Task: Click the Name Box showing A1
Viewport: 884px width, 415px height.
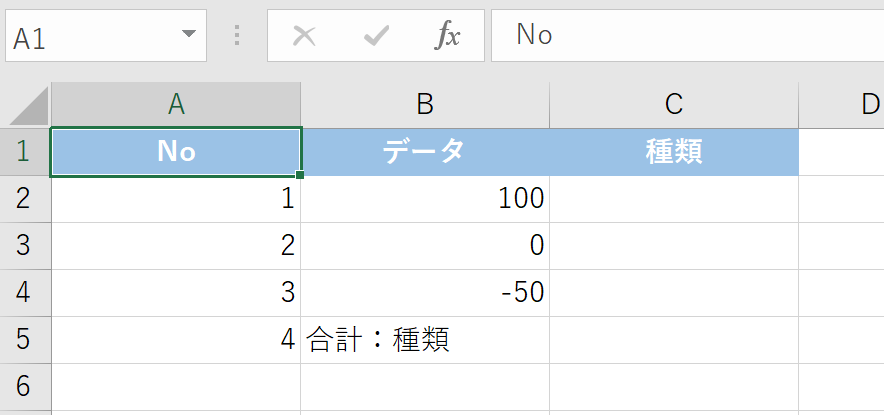Action: click(90, 36)
